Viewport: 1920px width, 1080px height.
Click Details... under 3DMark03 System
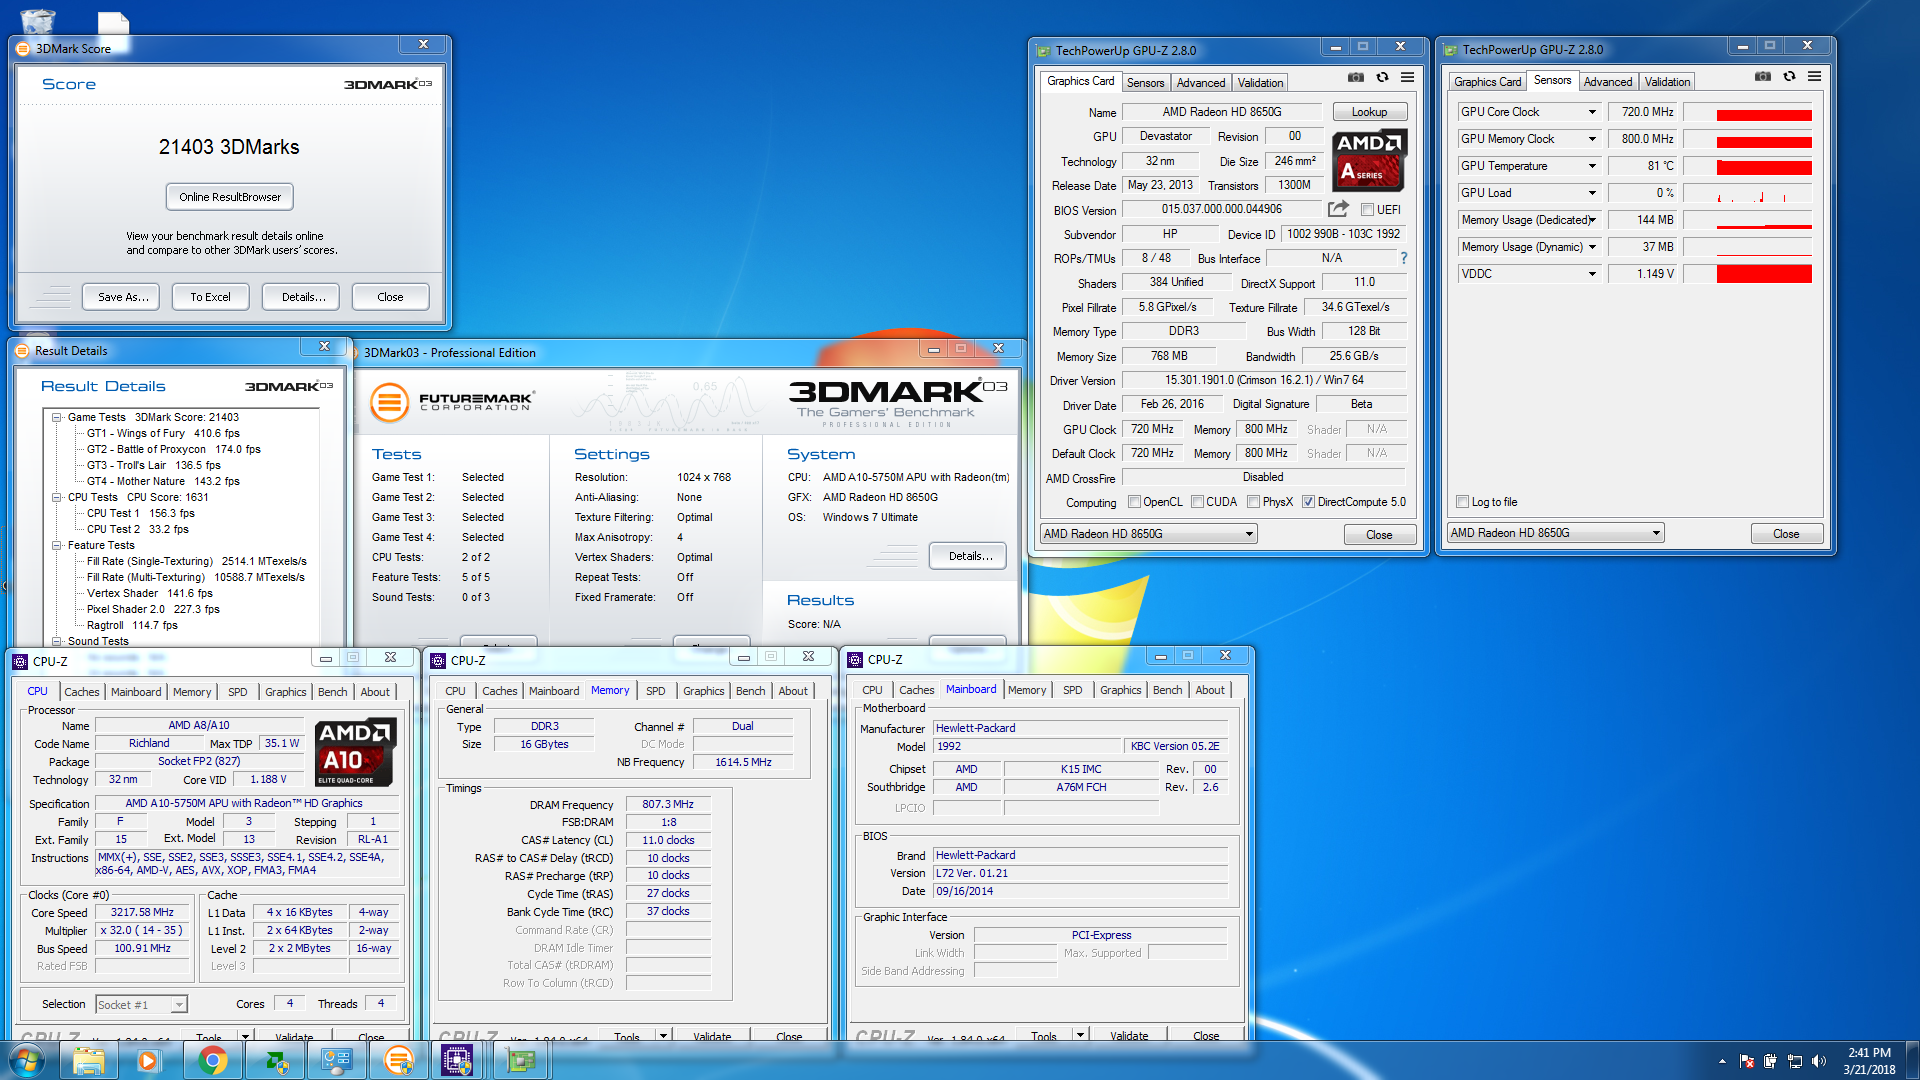click(970, 556)
